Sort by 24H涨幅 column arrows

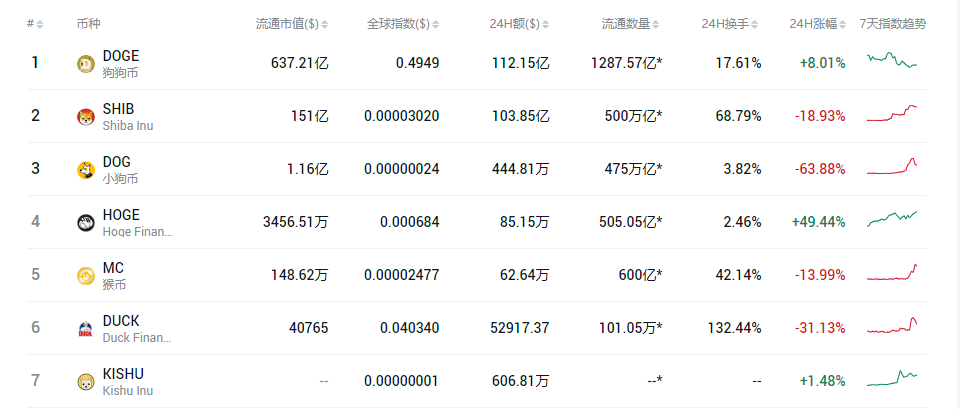tap(843, 24)
